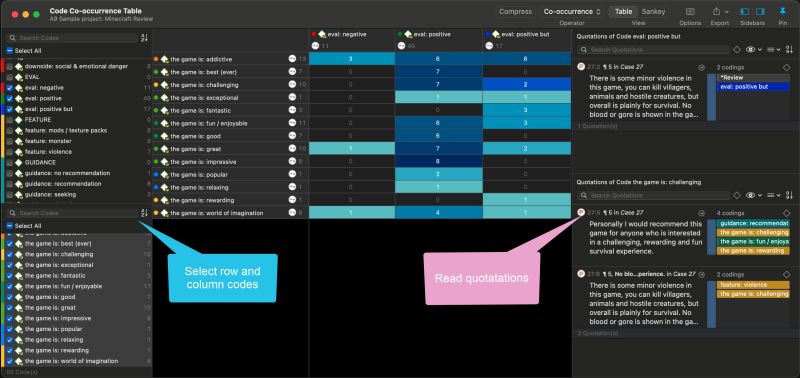Open the Export dropdown chevron

point(726,12)
